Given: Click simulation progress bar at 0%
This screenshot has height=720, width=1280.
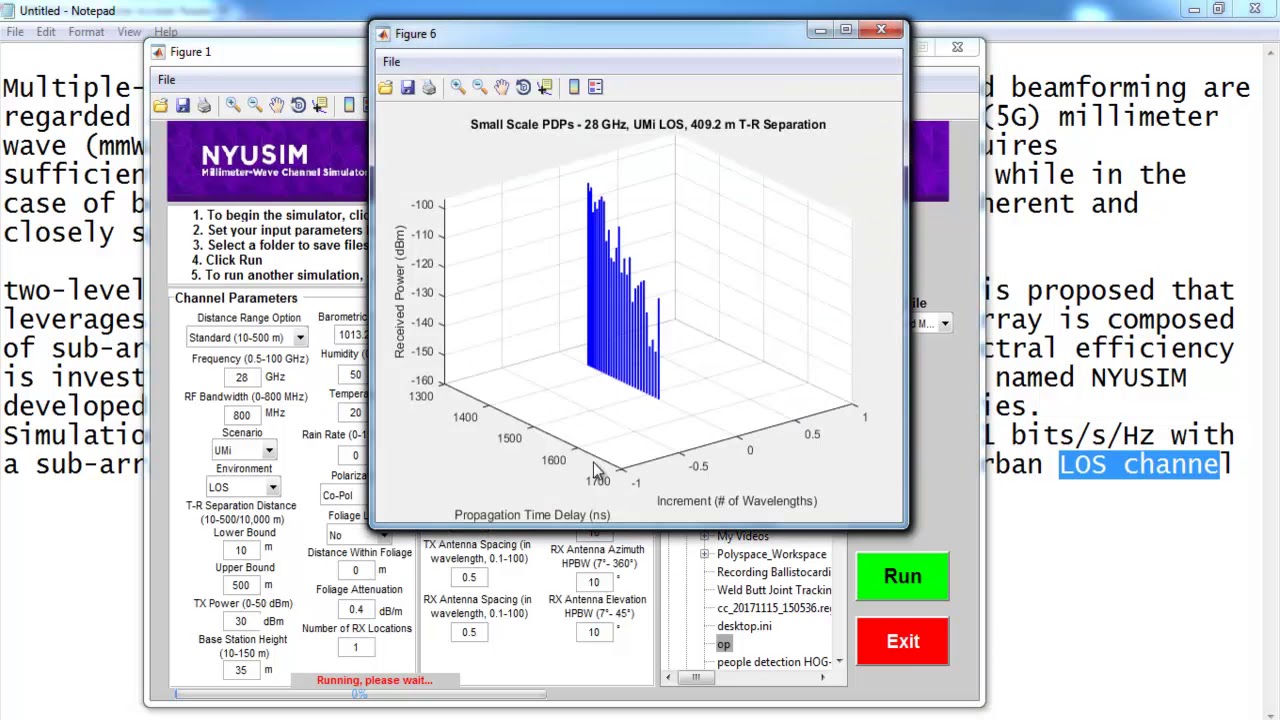Looking at the screenshot, I should [360, 694].
